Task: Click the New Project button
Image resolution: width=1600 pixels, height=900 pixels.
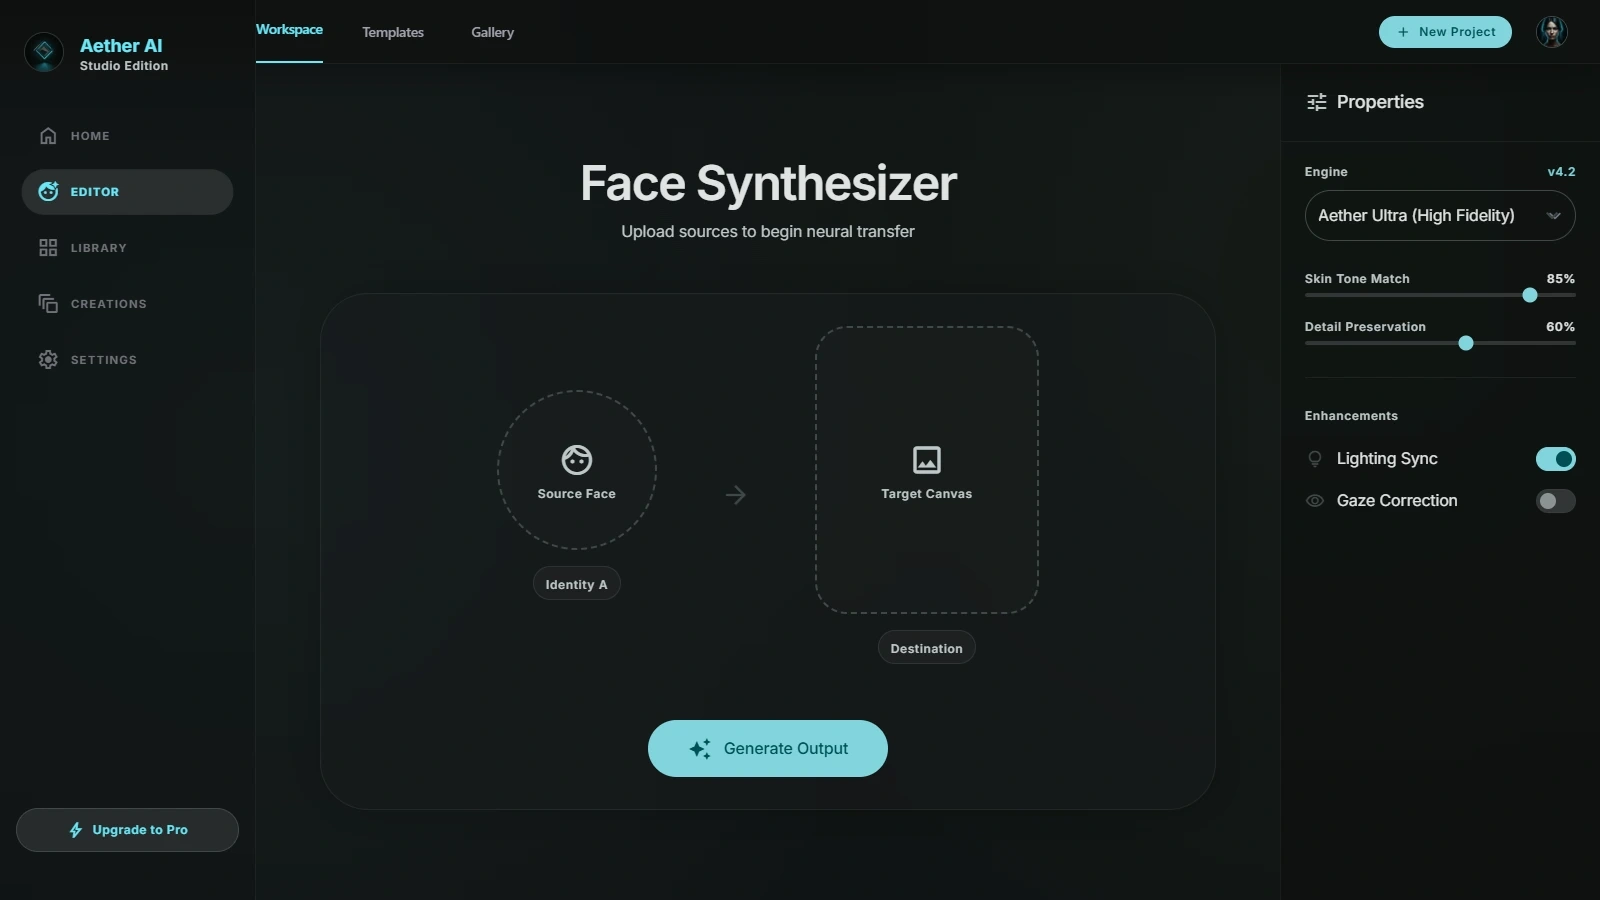Action: coord(1445,32)
